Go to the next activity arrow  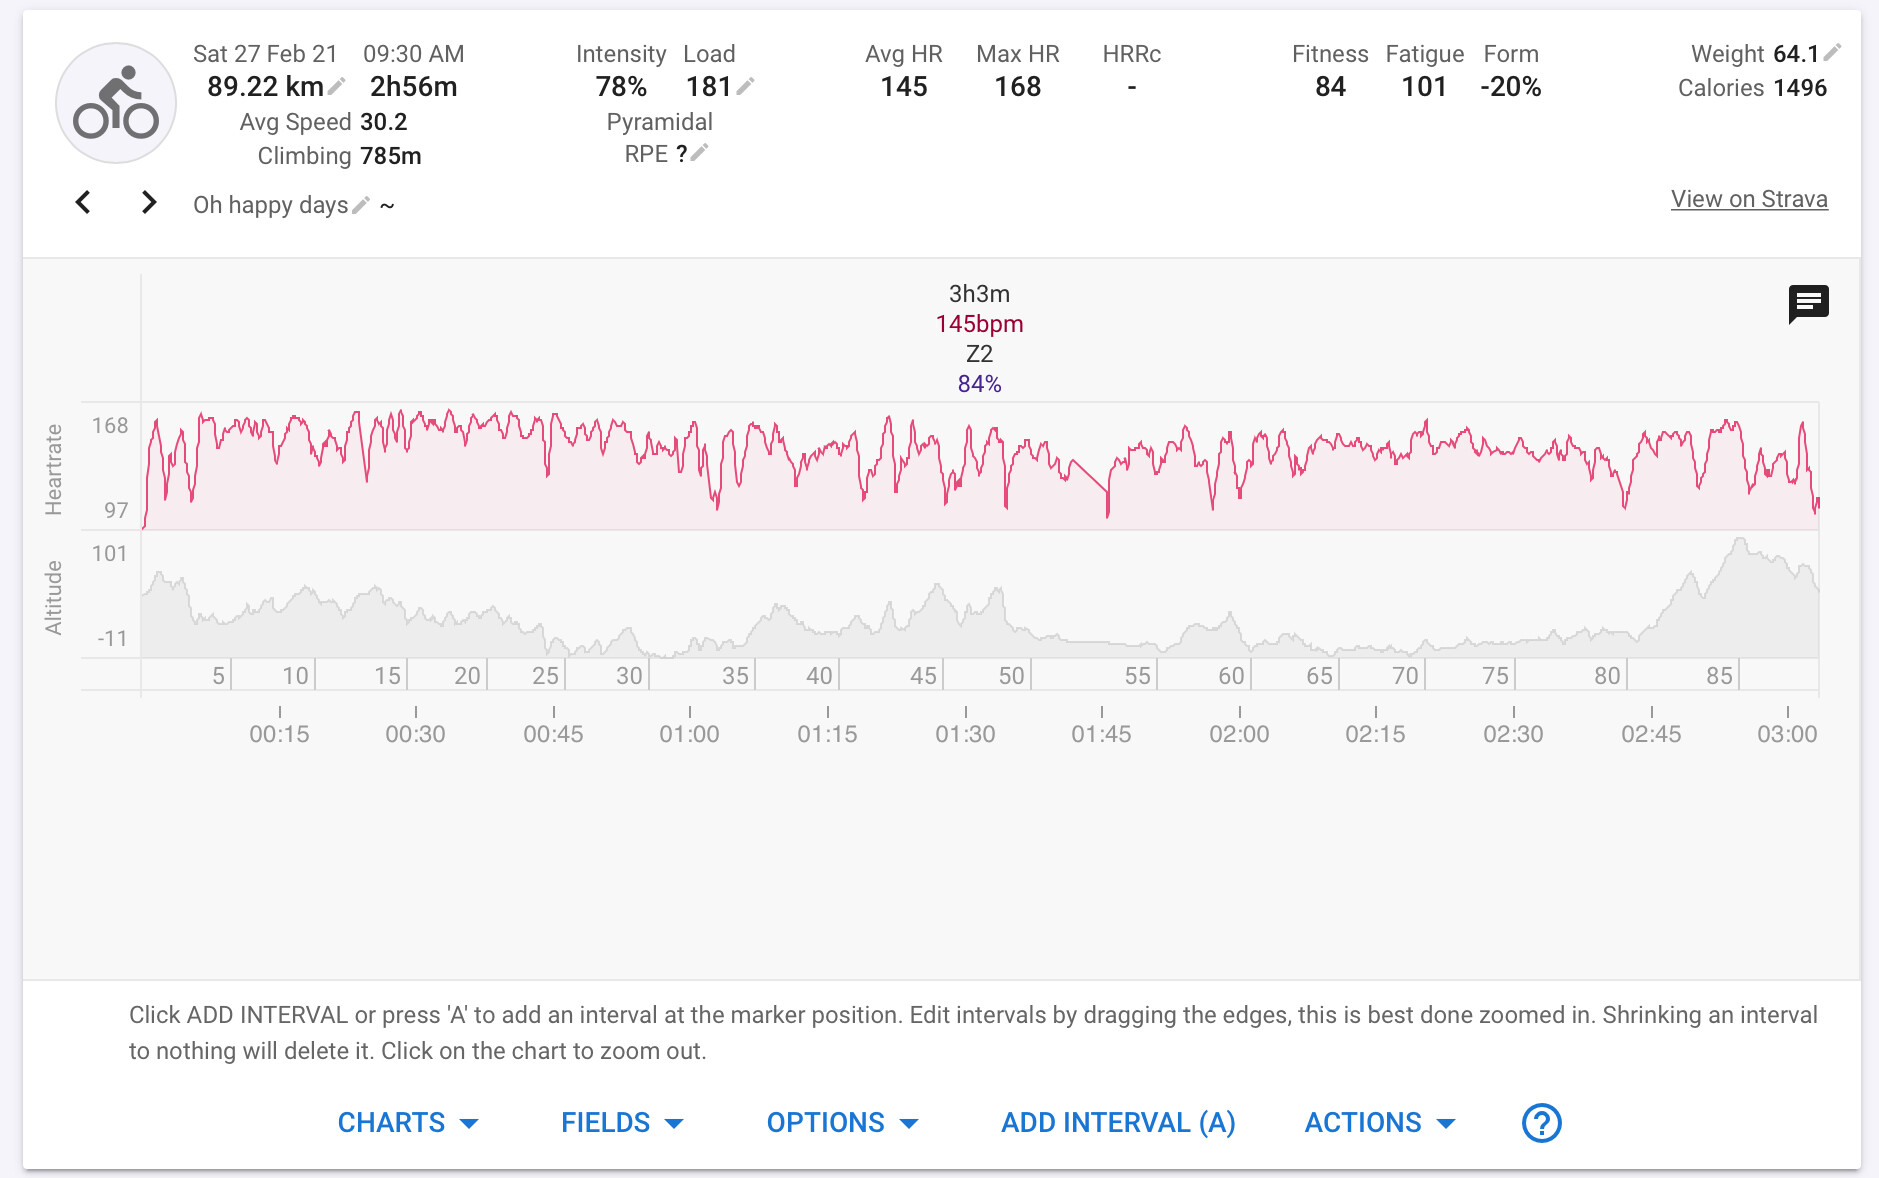148,203
